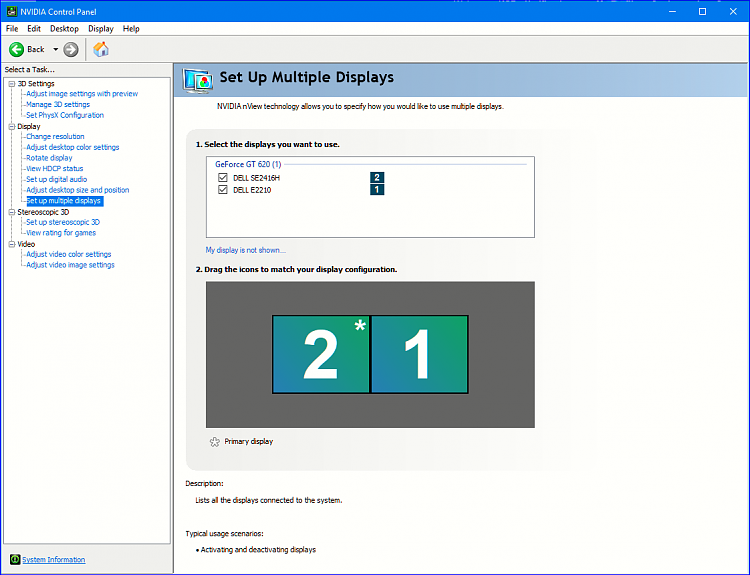
Task: Click the Display category label in tree
Action: [x=29, y=126]
